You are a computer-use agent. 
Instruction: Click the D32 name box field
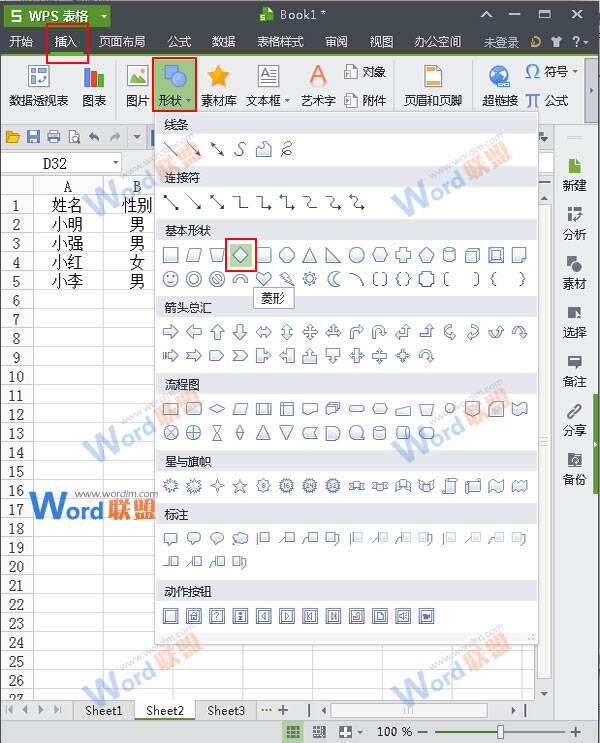pos(55,163)
